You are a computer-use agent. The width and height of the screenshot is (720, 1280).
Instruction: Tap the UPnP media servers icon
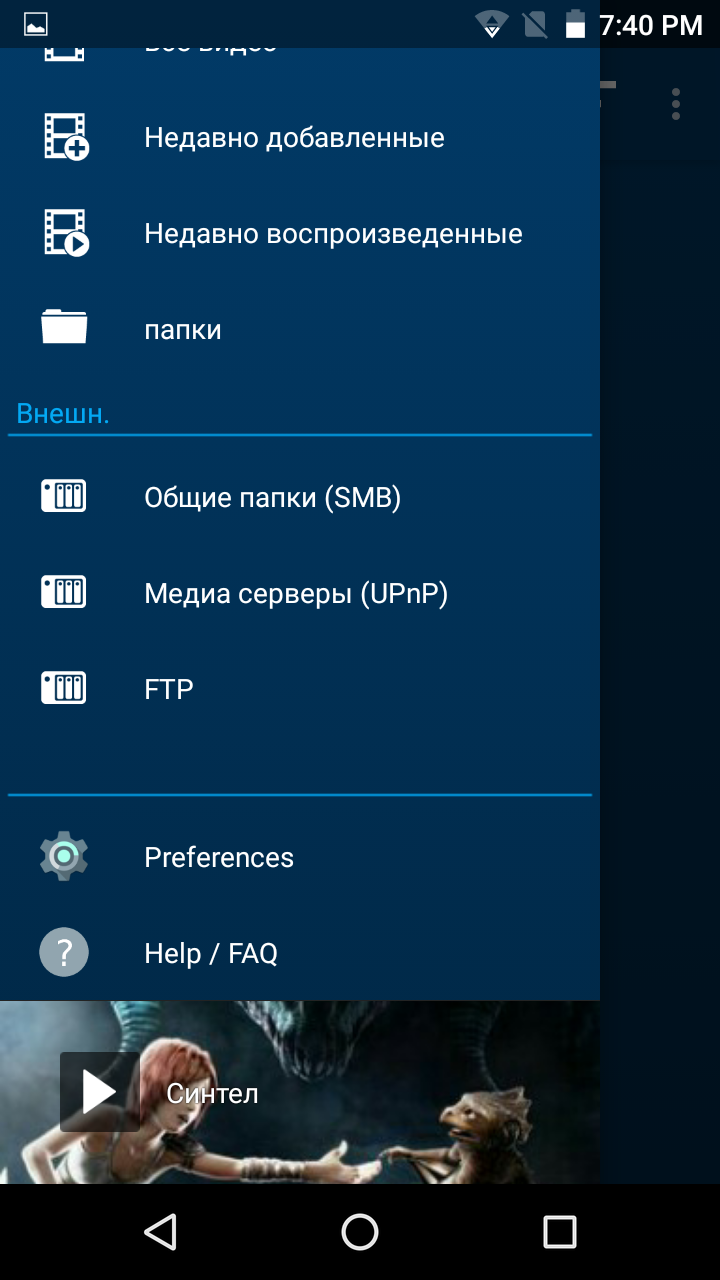coord(64,592)
